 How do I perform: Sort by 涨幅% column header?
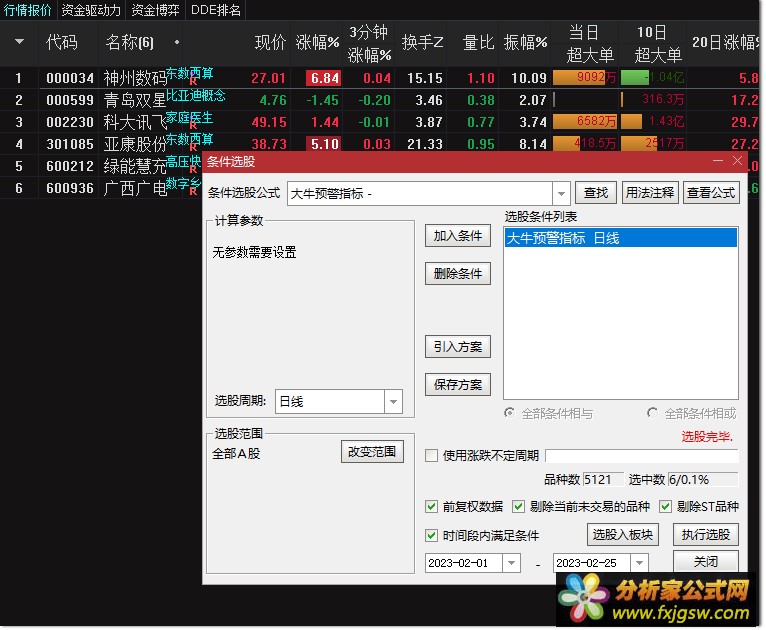click(317, 42)
